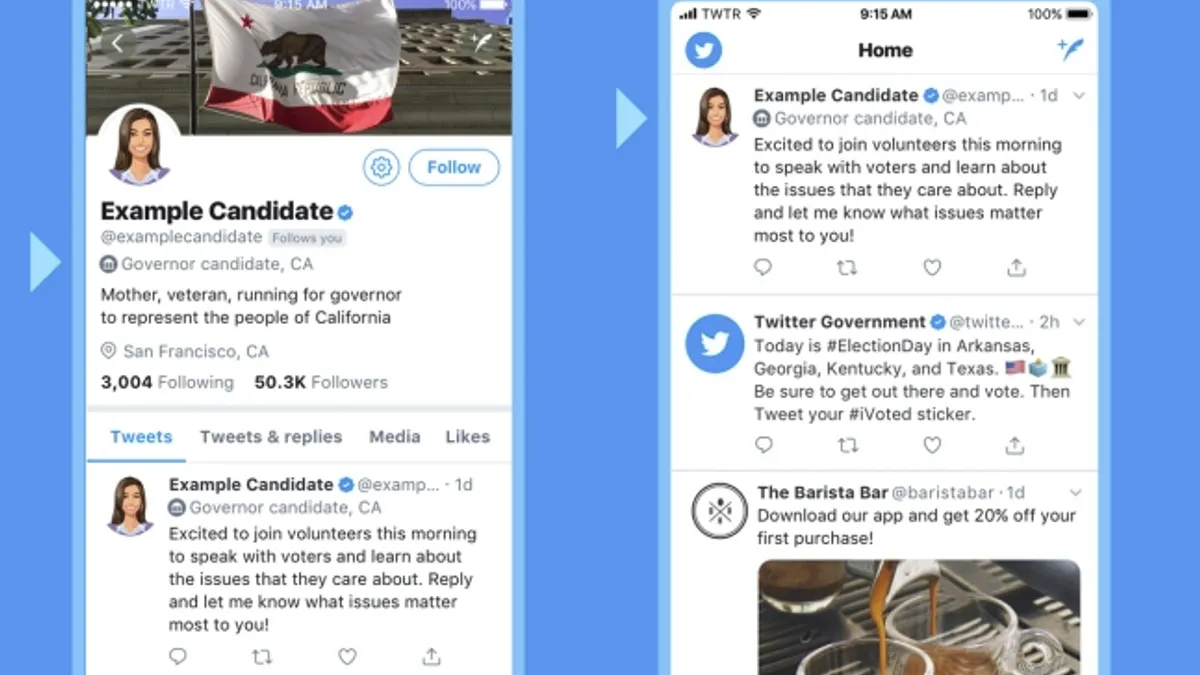Viewport: 1200px width, 675px height.
Task: Go back using the profile header arrow
Action: click(118, 43)
